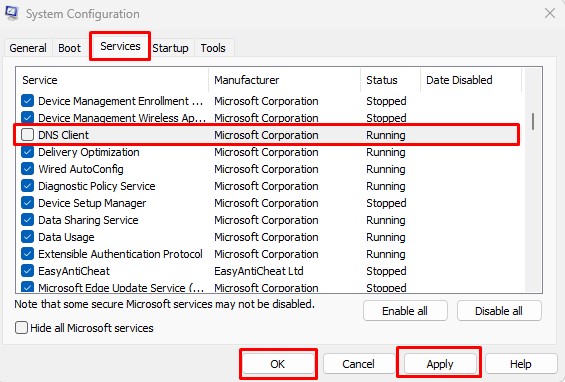Uncheck Wired AutoConfig service
Viewport: 565px width, 382px height.
coord(27,169)
